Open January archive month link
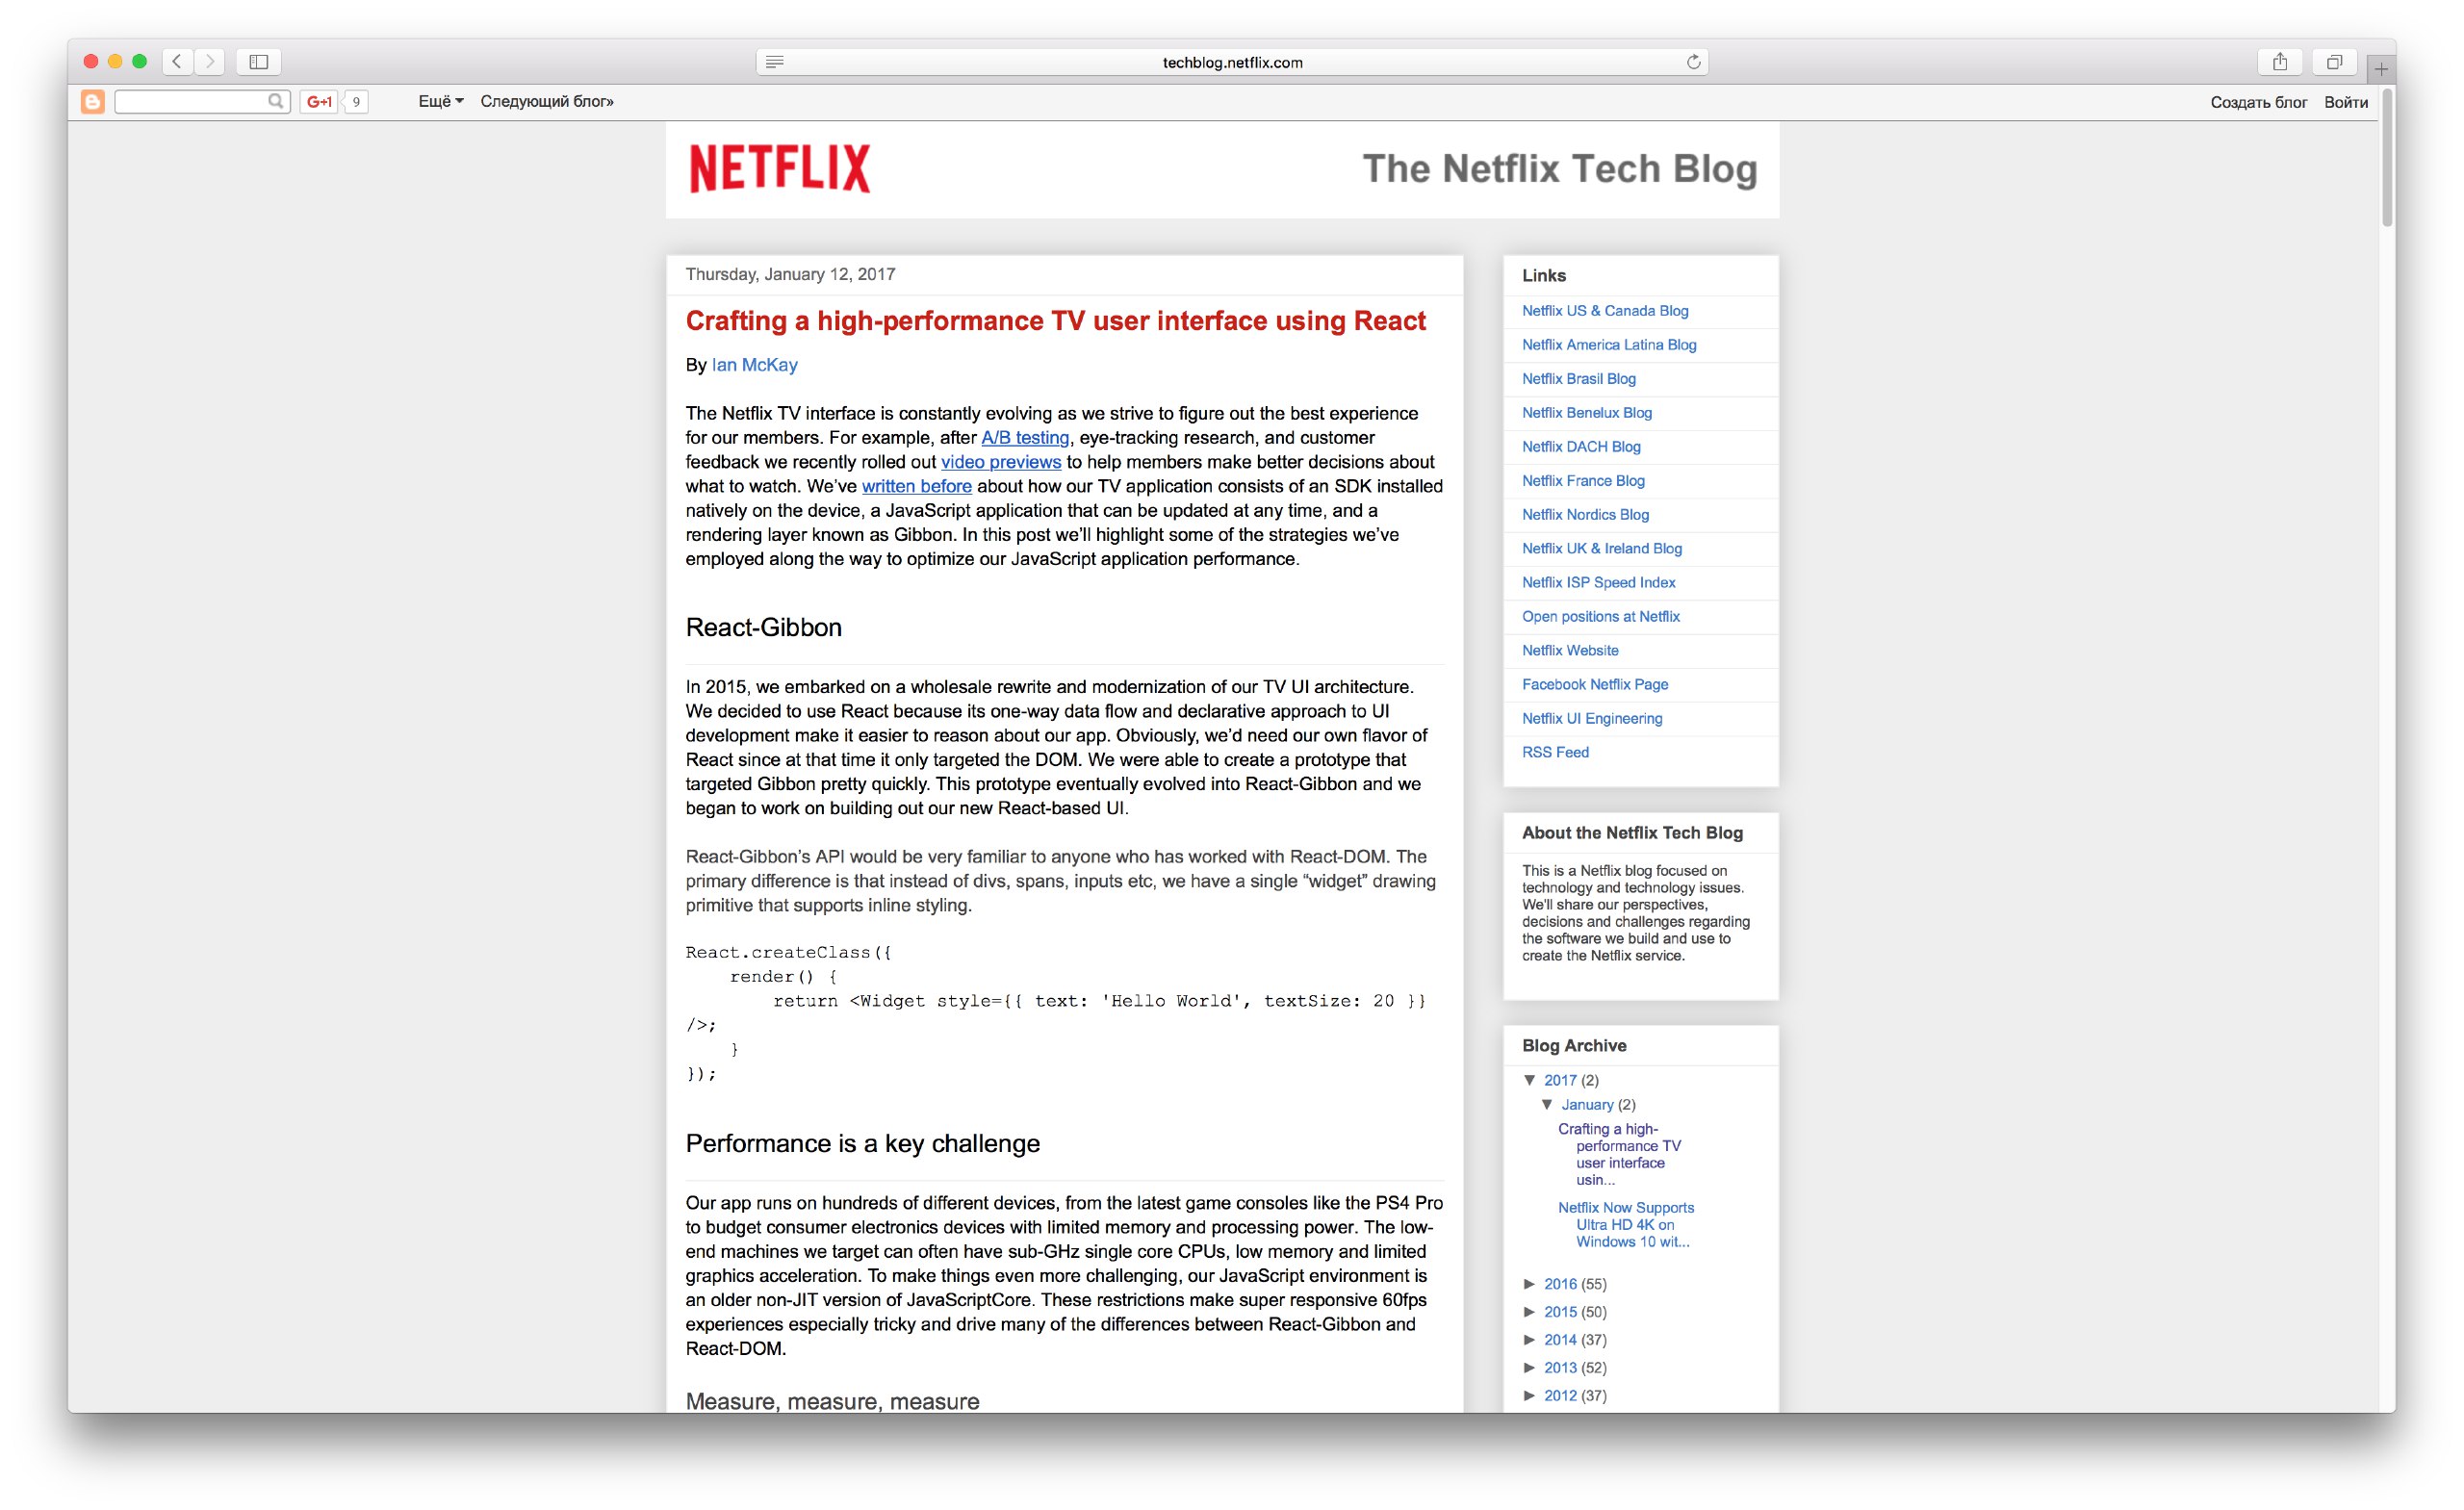Screen dimensions: 2464x1510 1587,1105
